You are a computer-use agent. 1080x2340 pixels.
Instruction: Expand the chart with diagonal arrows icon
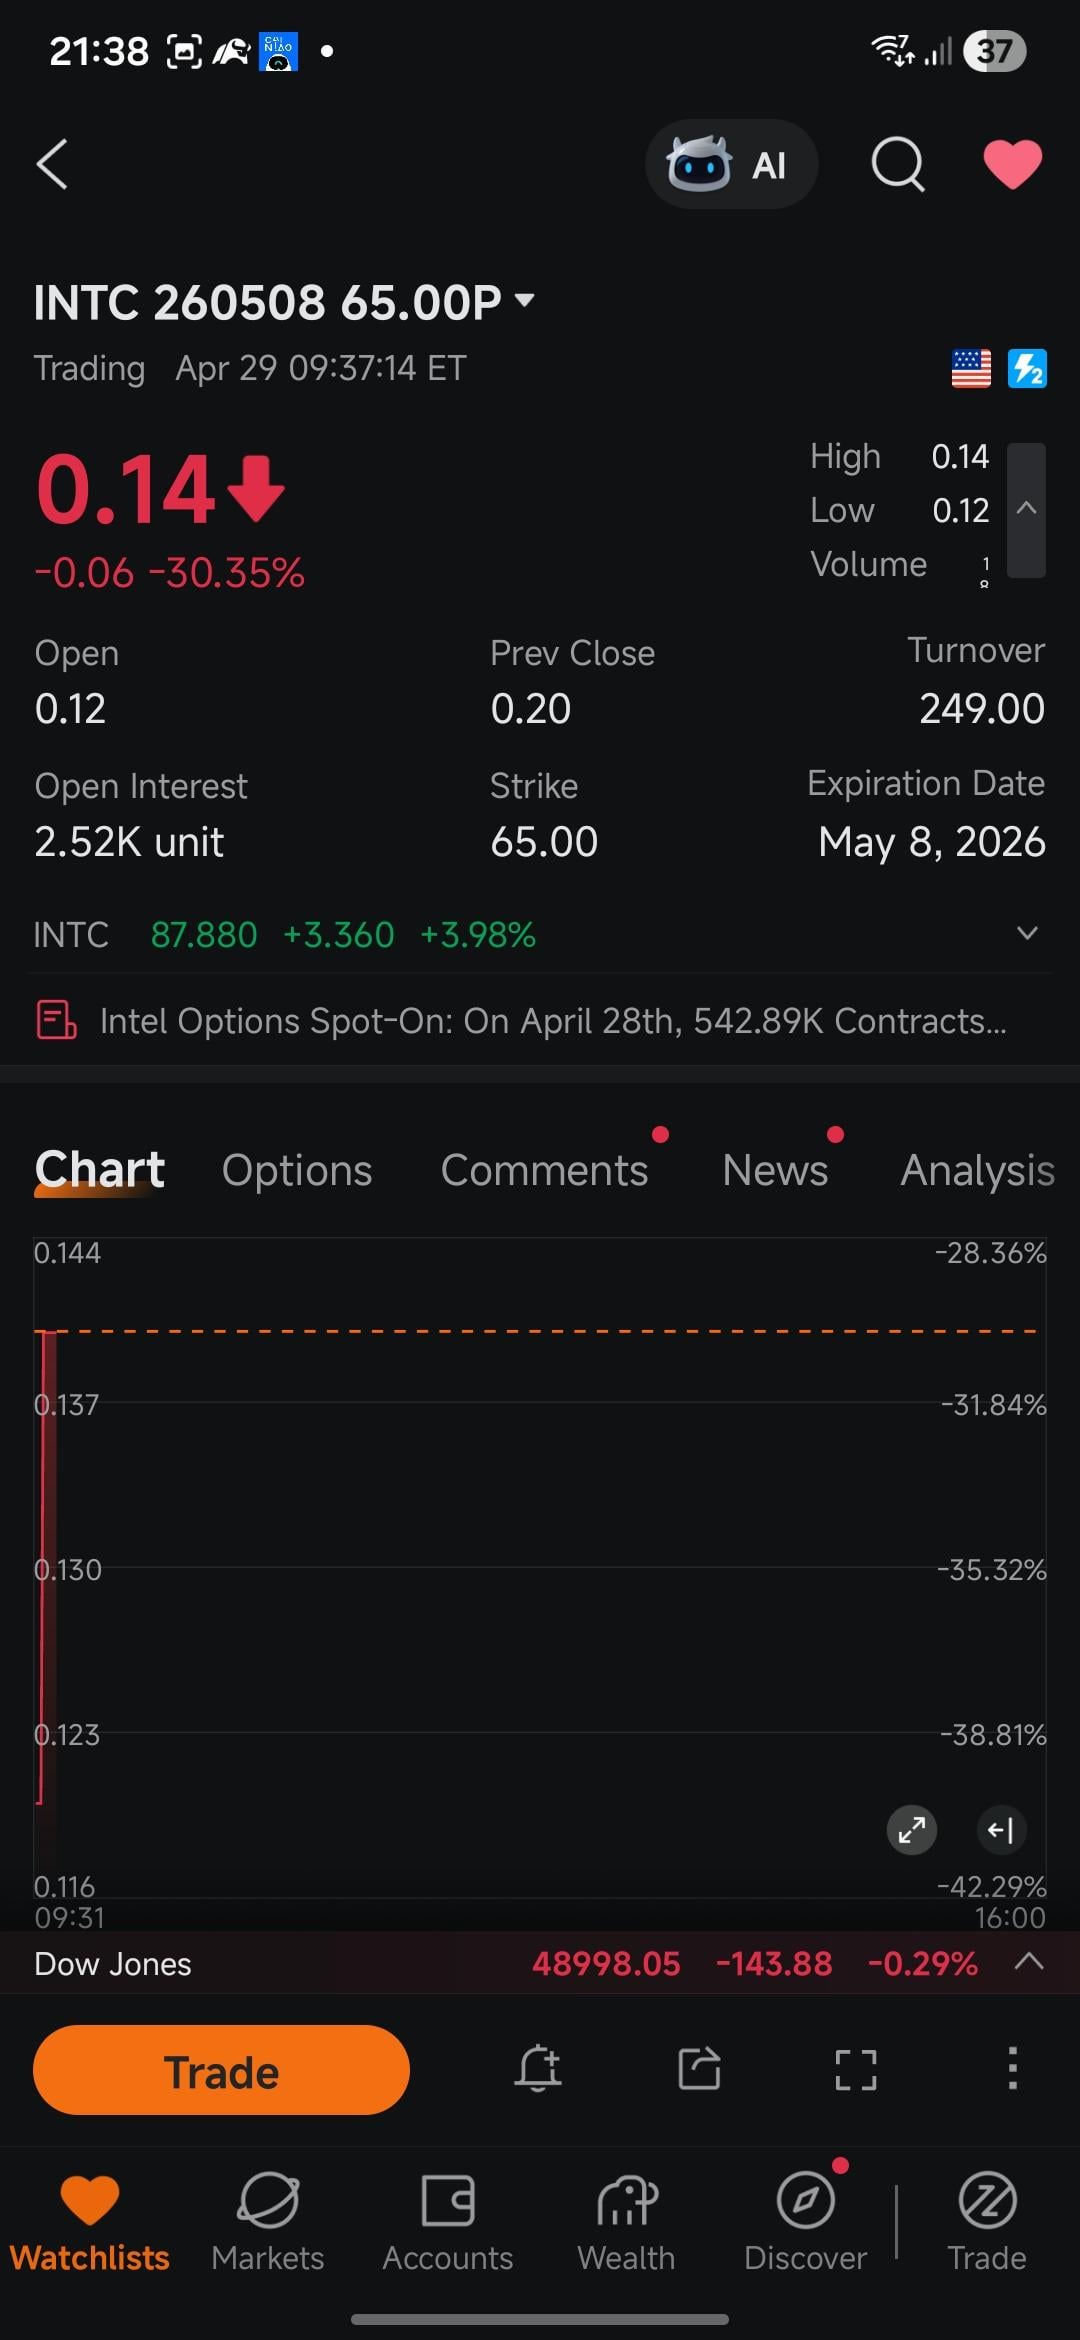tap(912, 1830)
